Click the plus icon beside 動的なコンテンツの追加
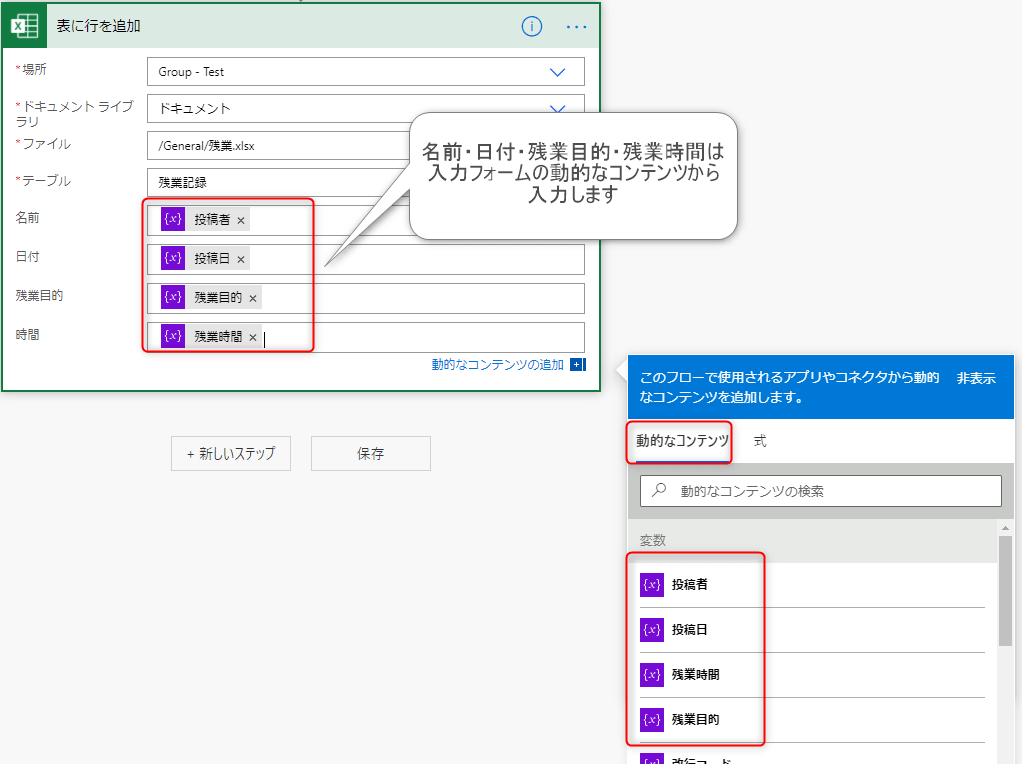1022x764 pixels. point(577,365)
